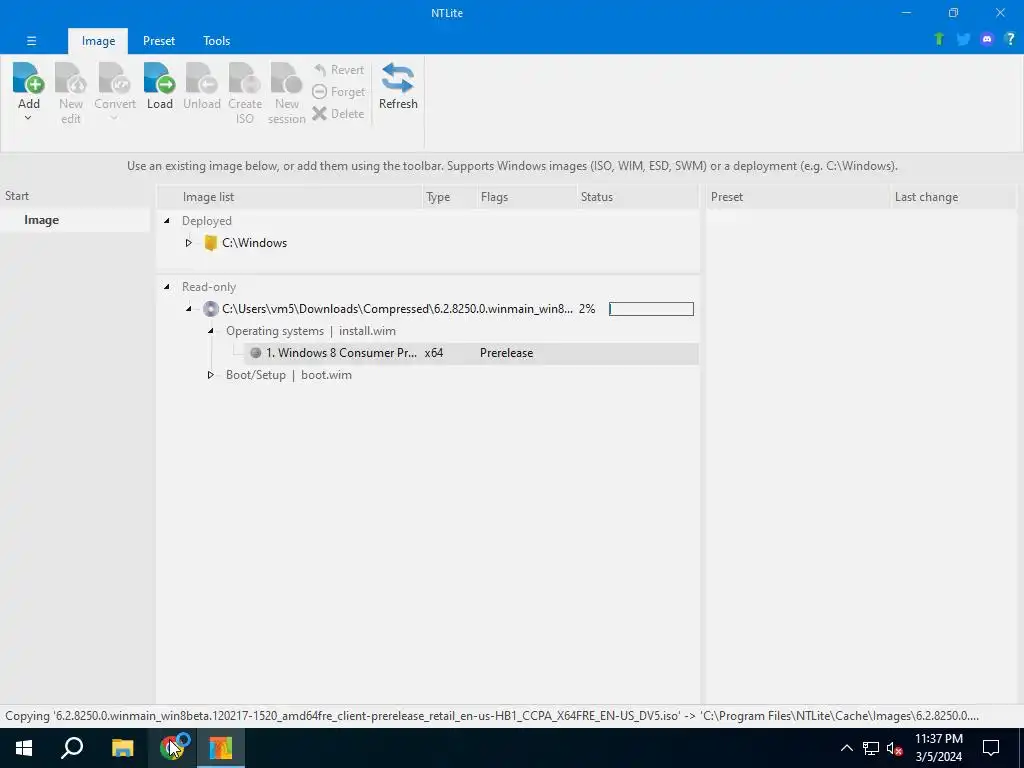Click the Forget button

pyautogui.click(x=338, y=92)
